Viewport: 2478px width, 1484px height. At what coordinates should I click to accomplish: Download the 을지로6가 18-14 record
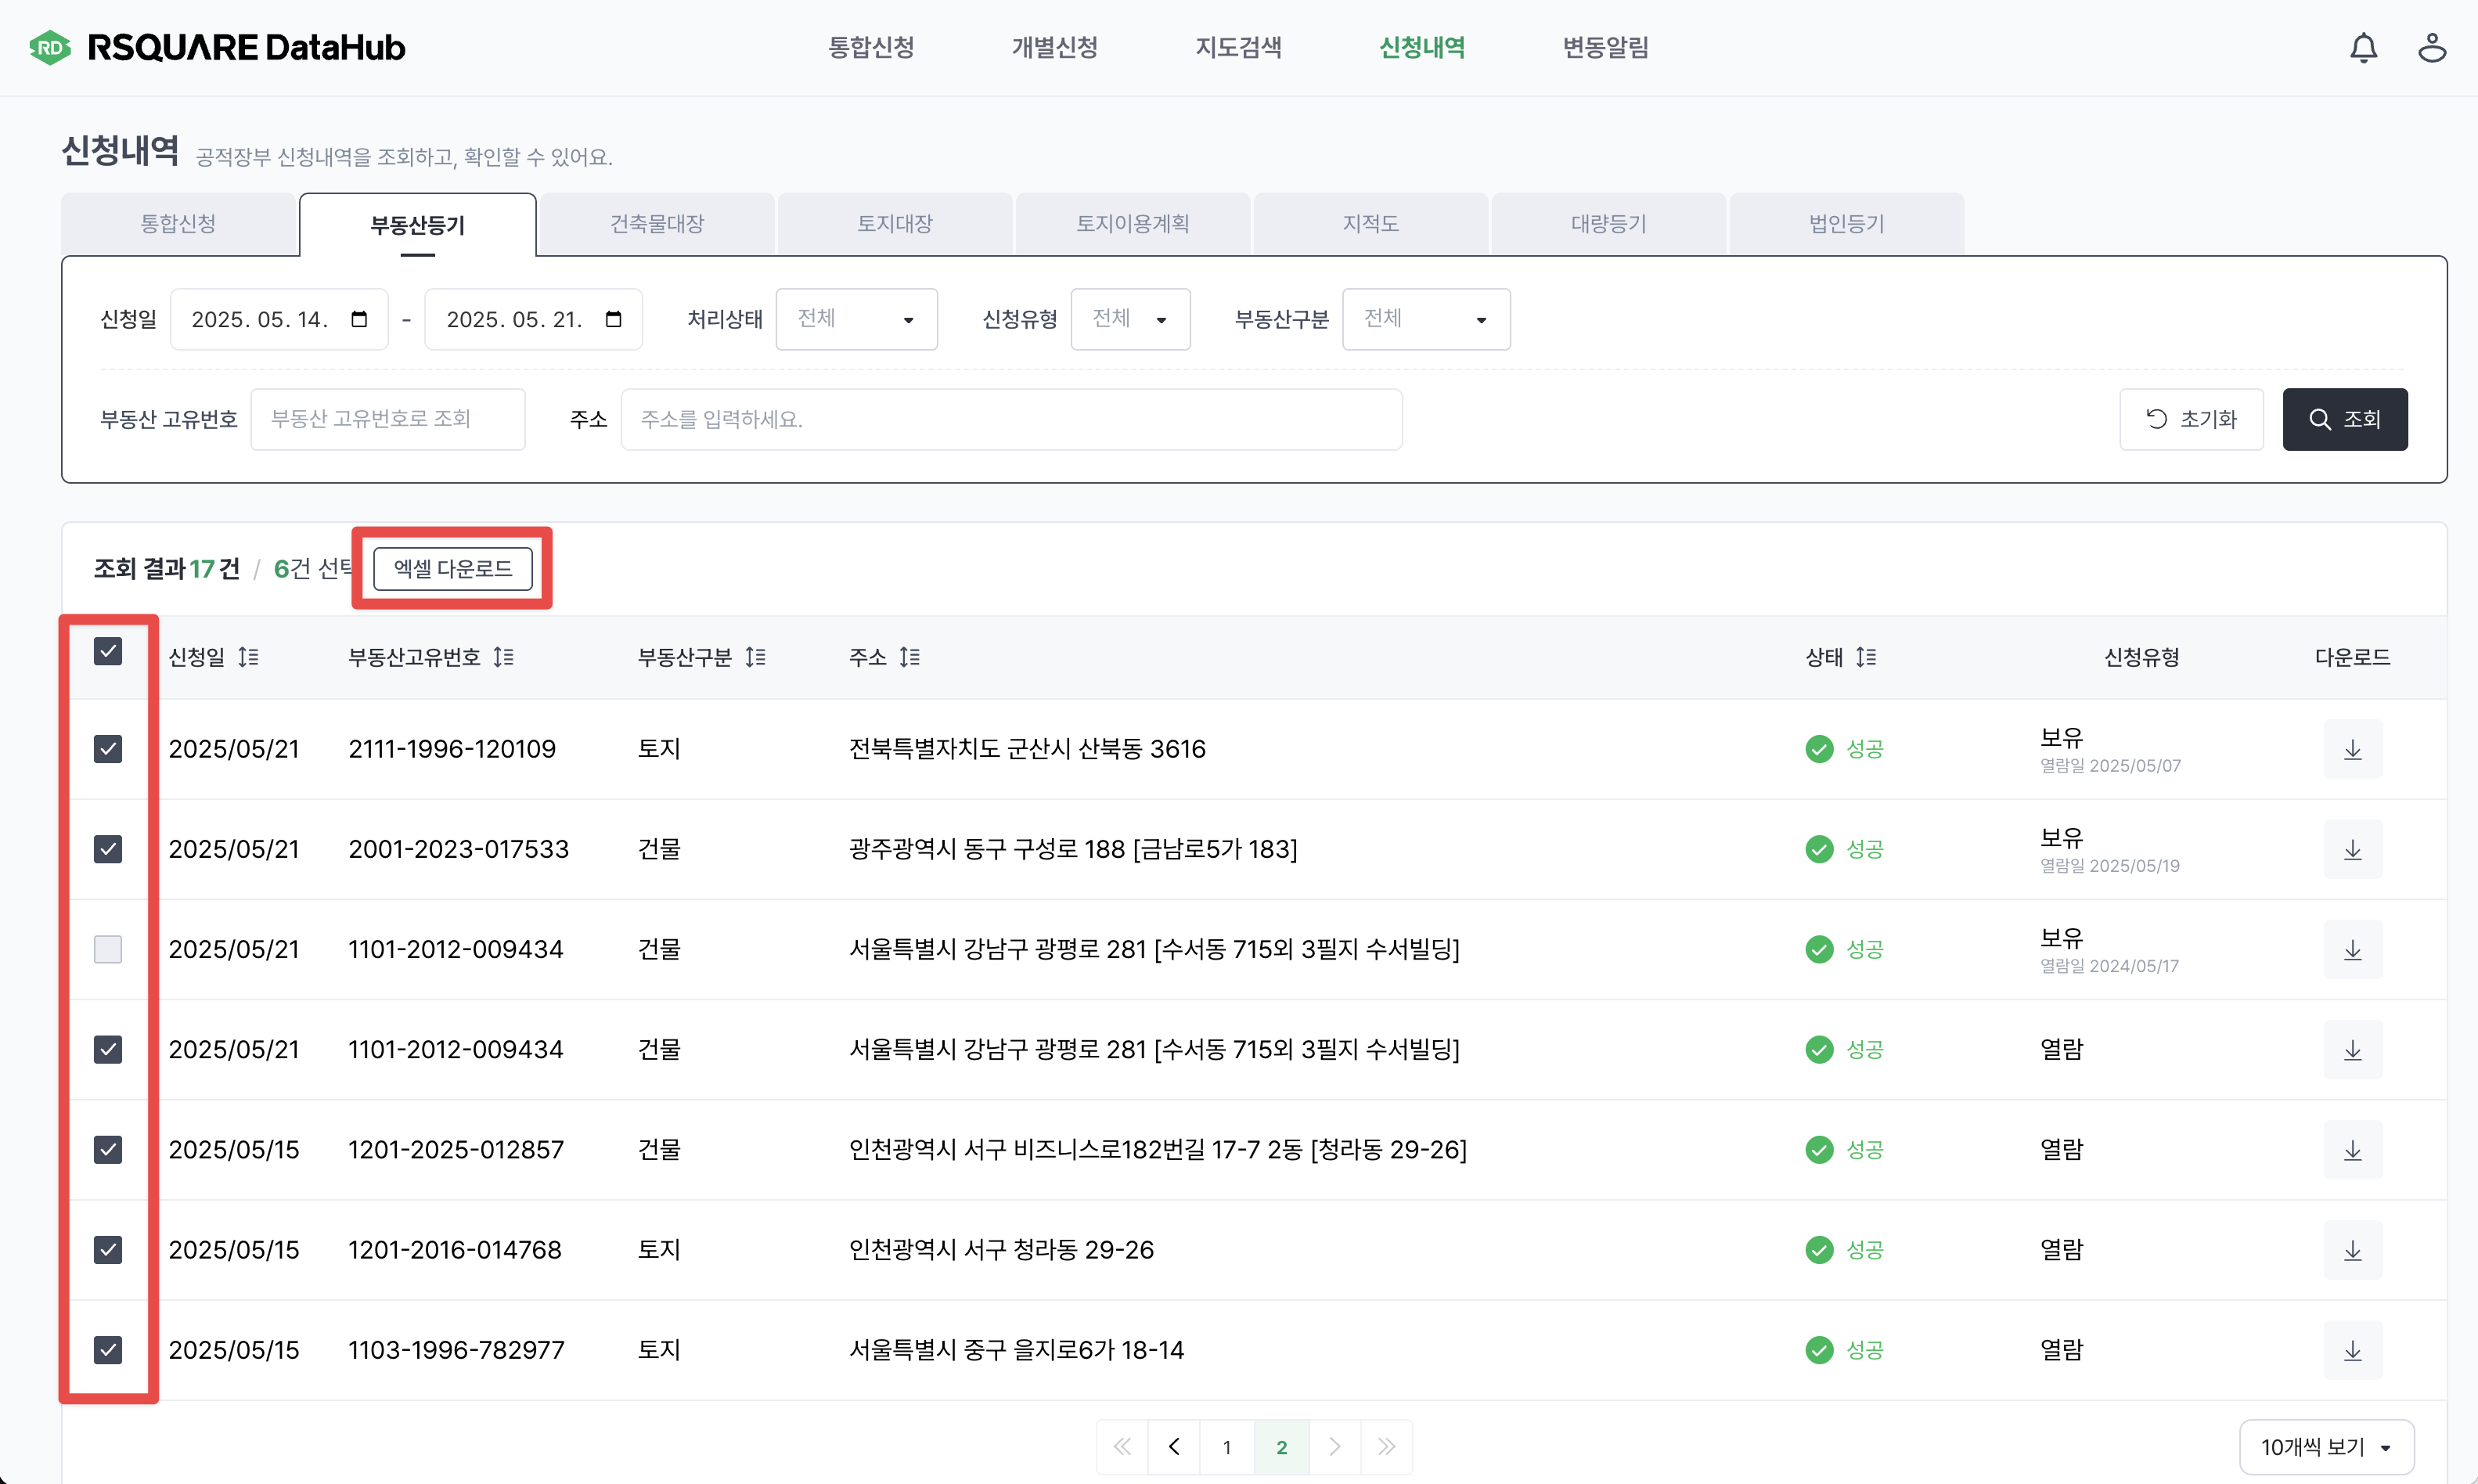[2352, 1350]
